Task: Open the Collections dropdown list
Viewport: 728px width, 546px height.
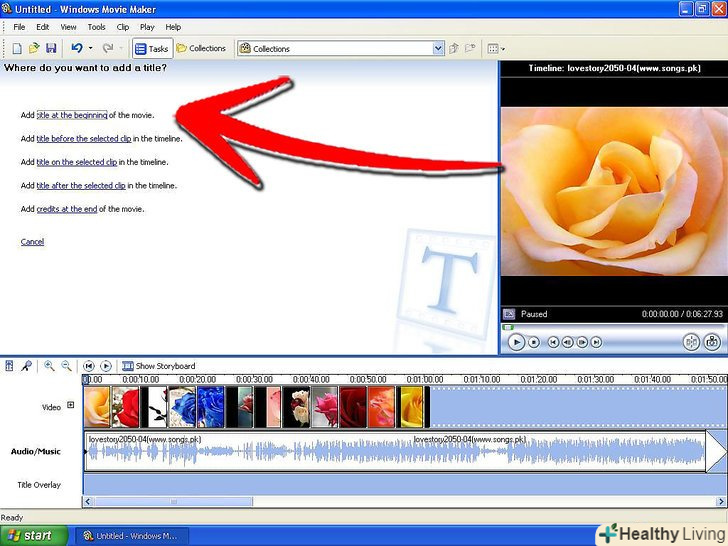Action: 438,48
